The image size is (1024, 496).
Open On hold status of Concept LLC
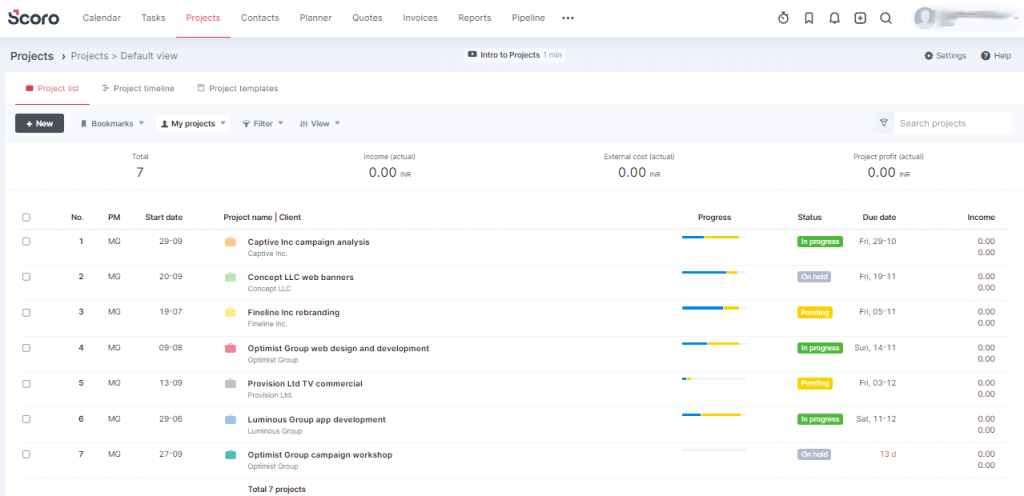click(x=814, y=277)
